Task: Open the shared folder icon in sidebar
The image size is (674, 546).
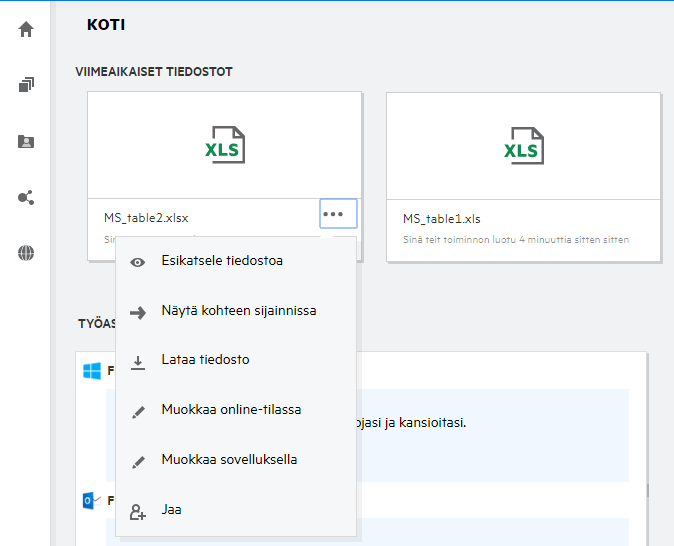Action: 26,141
